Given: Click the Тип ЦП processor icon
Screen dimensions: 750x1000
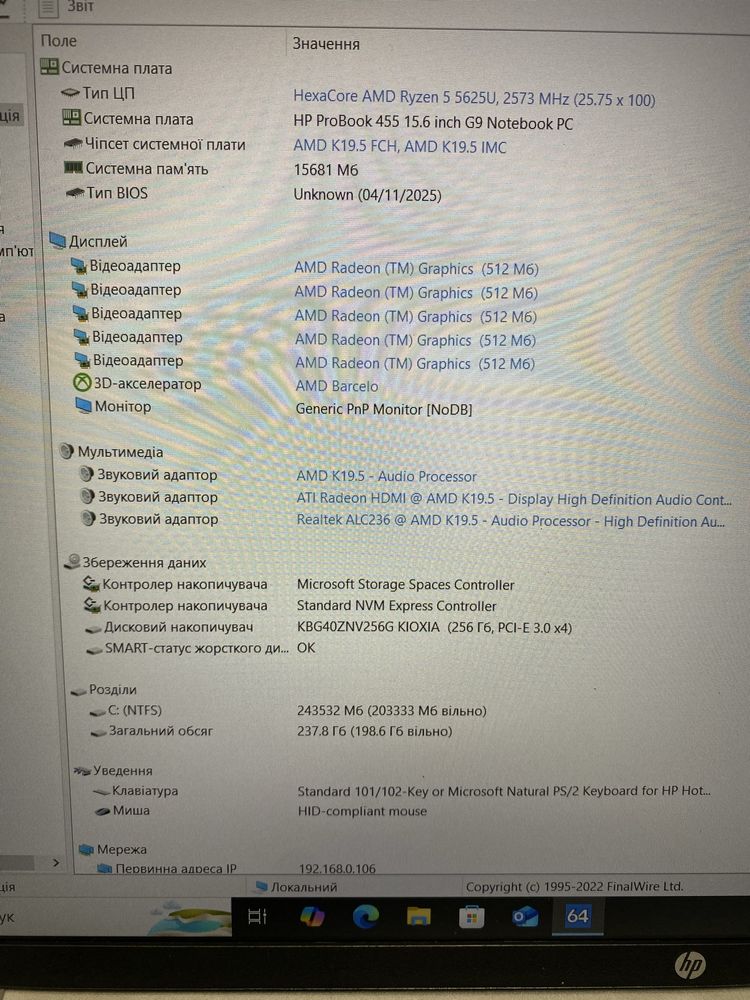Looking at the screenshot, I should pos(70,93).
